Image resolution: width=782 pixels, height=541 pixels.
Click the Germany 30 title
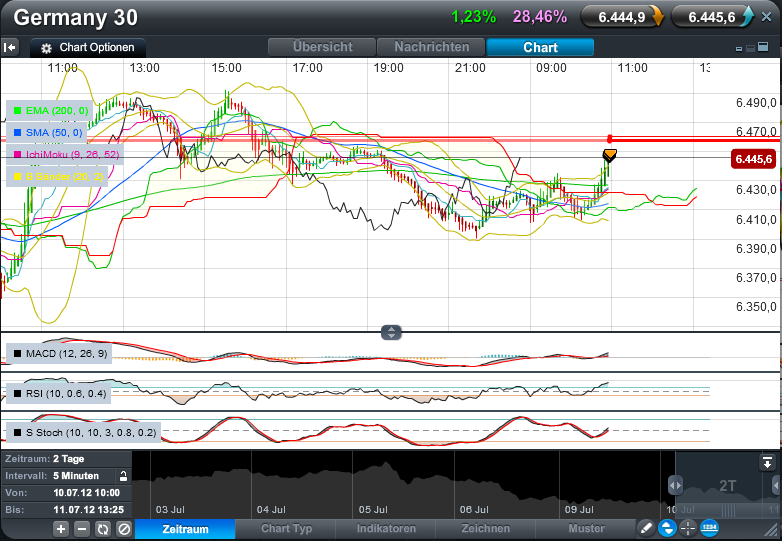coord(75,18)
